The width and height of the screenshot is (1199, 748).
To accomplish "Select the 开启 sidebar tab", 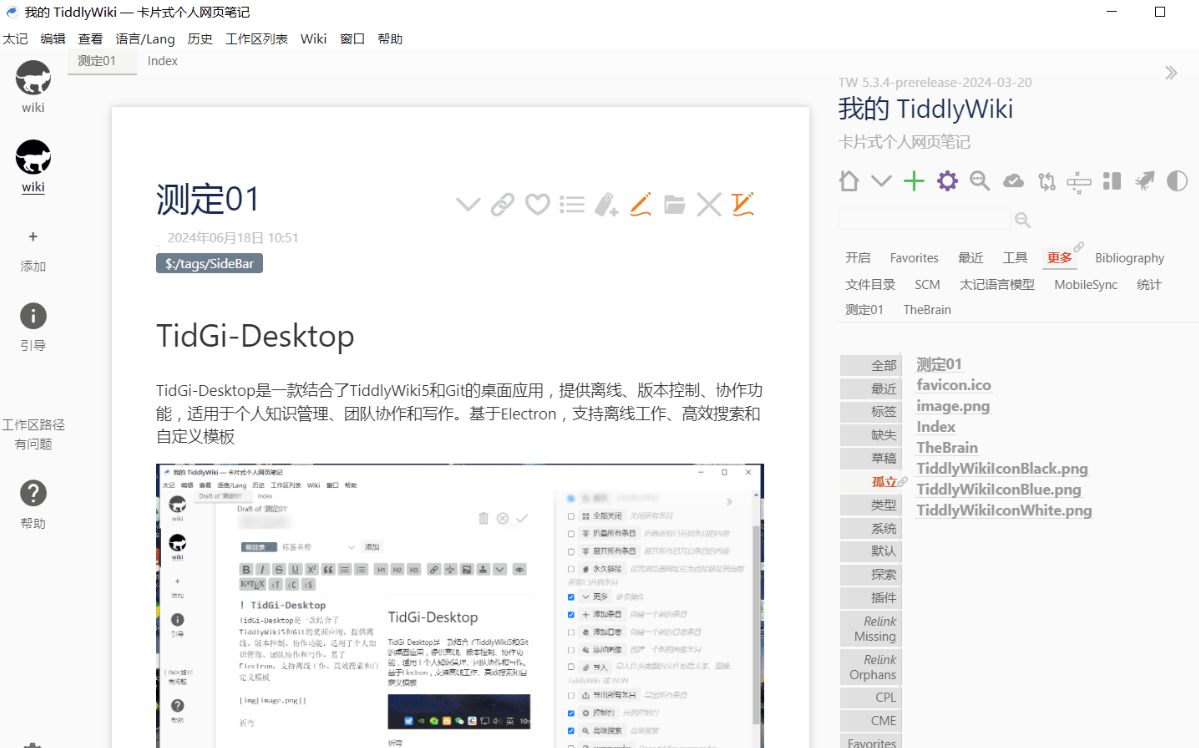I will pyautogui.click(x=858, y=258).
